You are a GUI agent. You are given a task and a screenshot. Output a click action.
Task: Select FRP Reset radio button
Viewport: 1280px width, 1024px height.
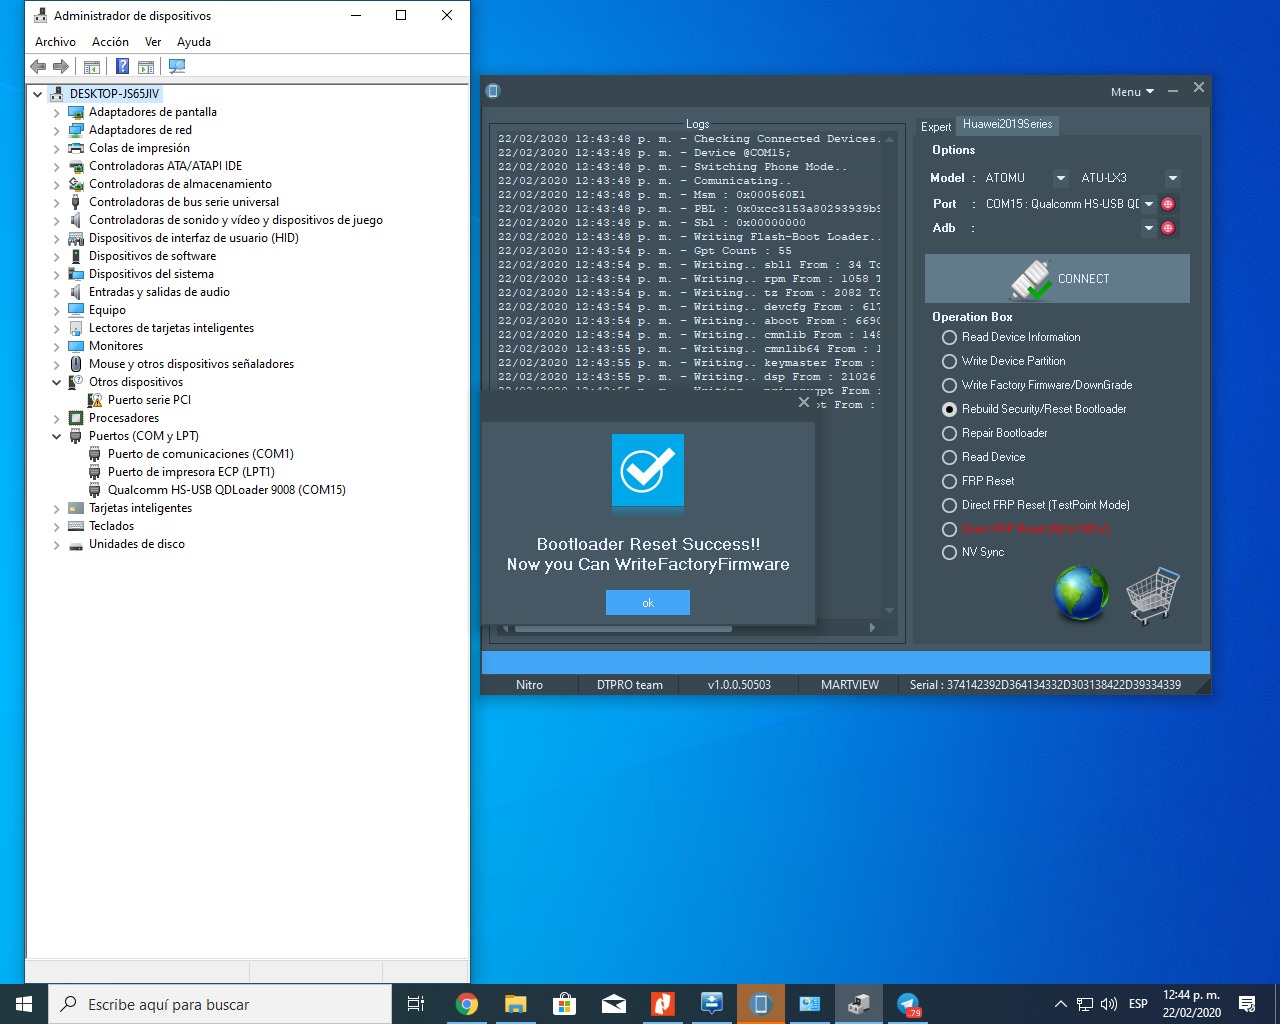point(949,481)
